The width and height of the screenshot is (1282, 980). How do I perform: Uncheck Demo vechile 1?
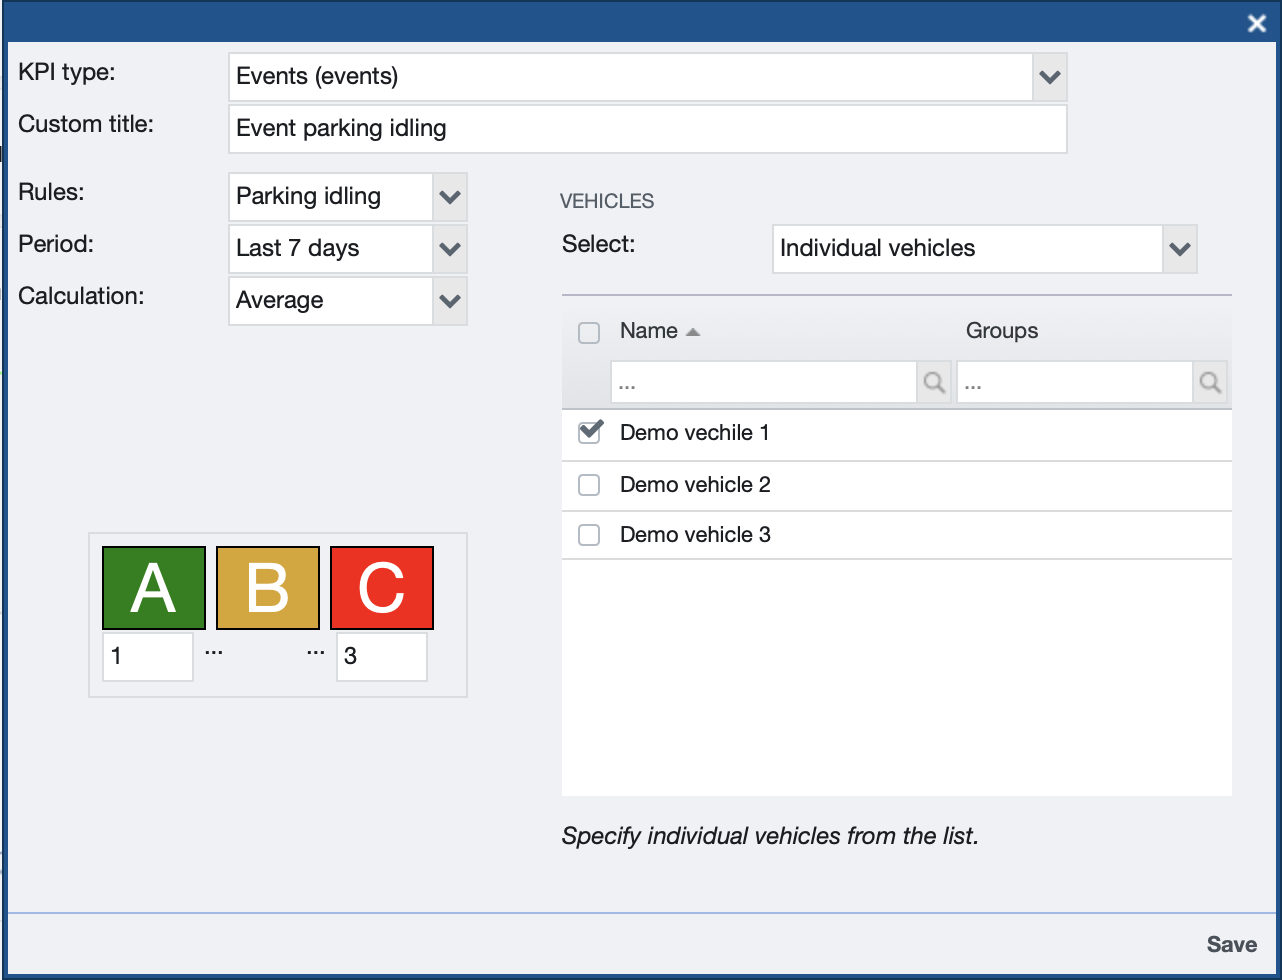(x=590, y=432)
